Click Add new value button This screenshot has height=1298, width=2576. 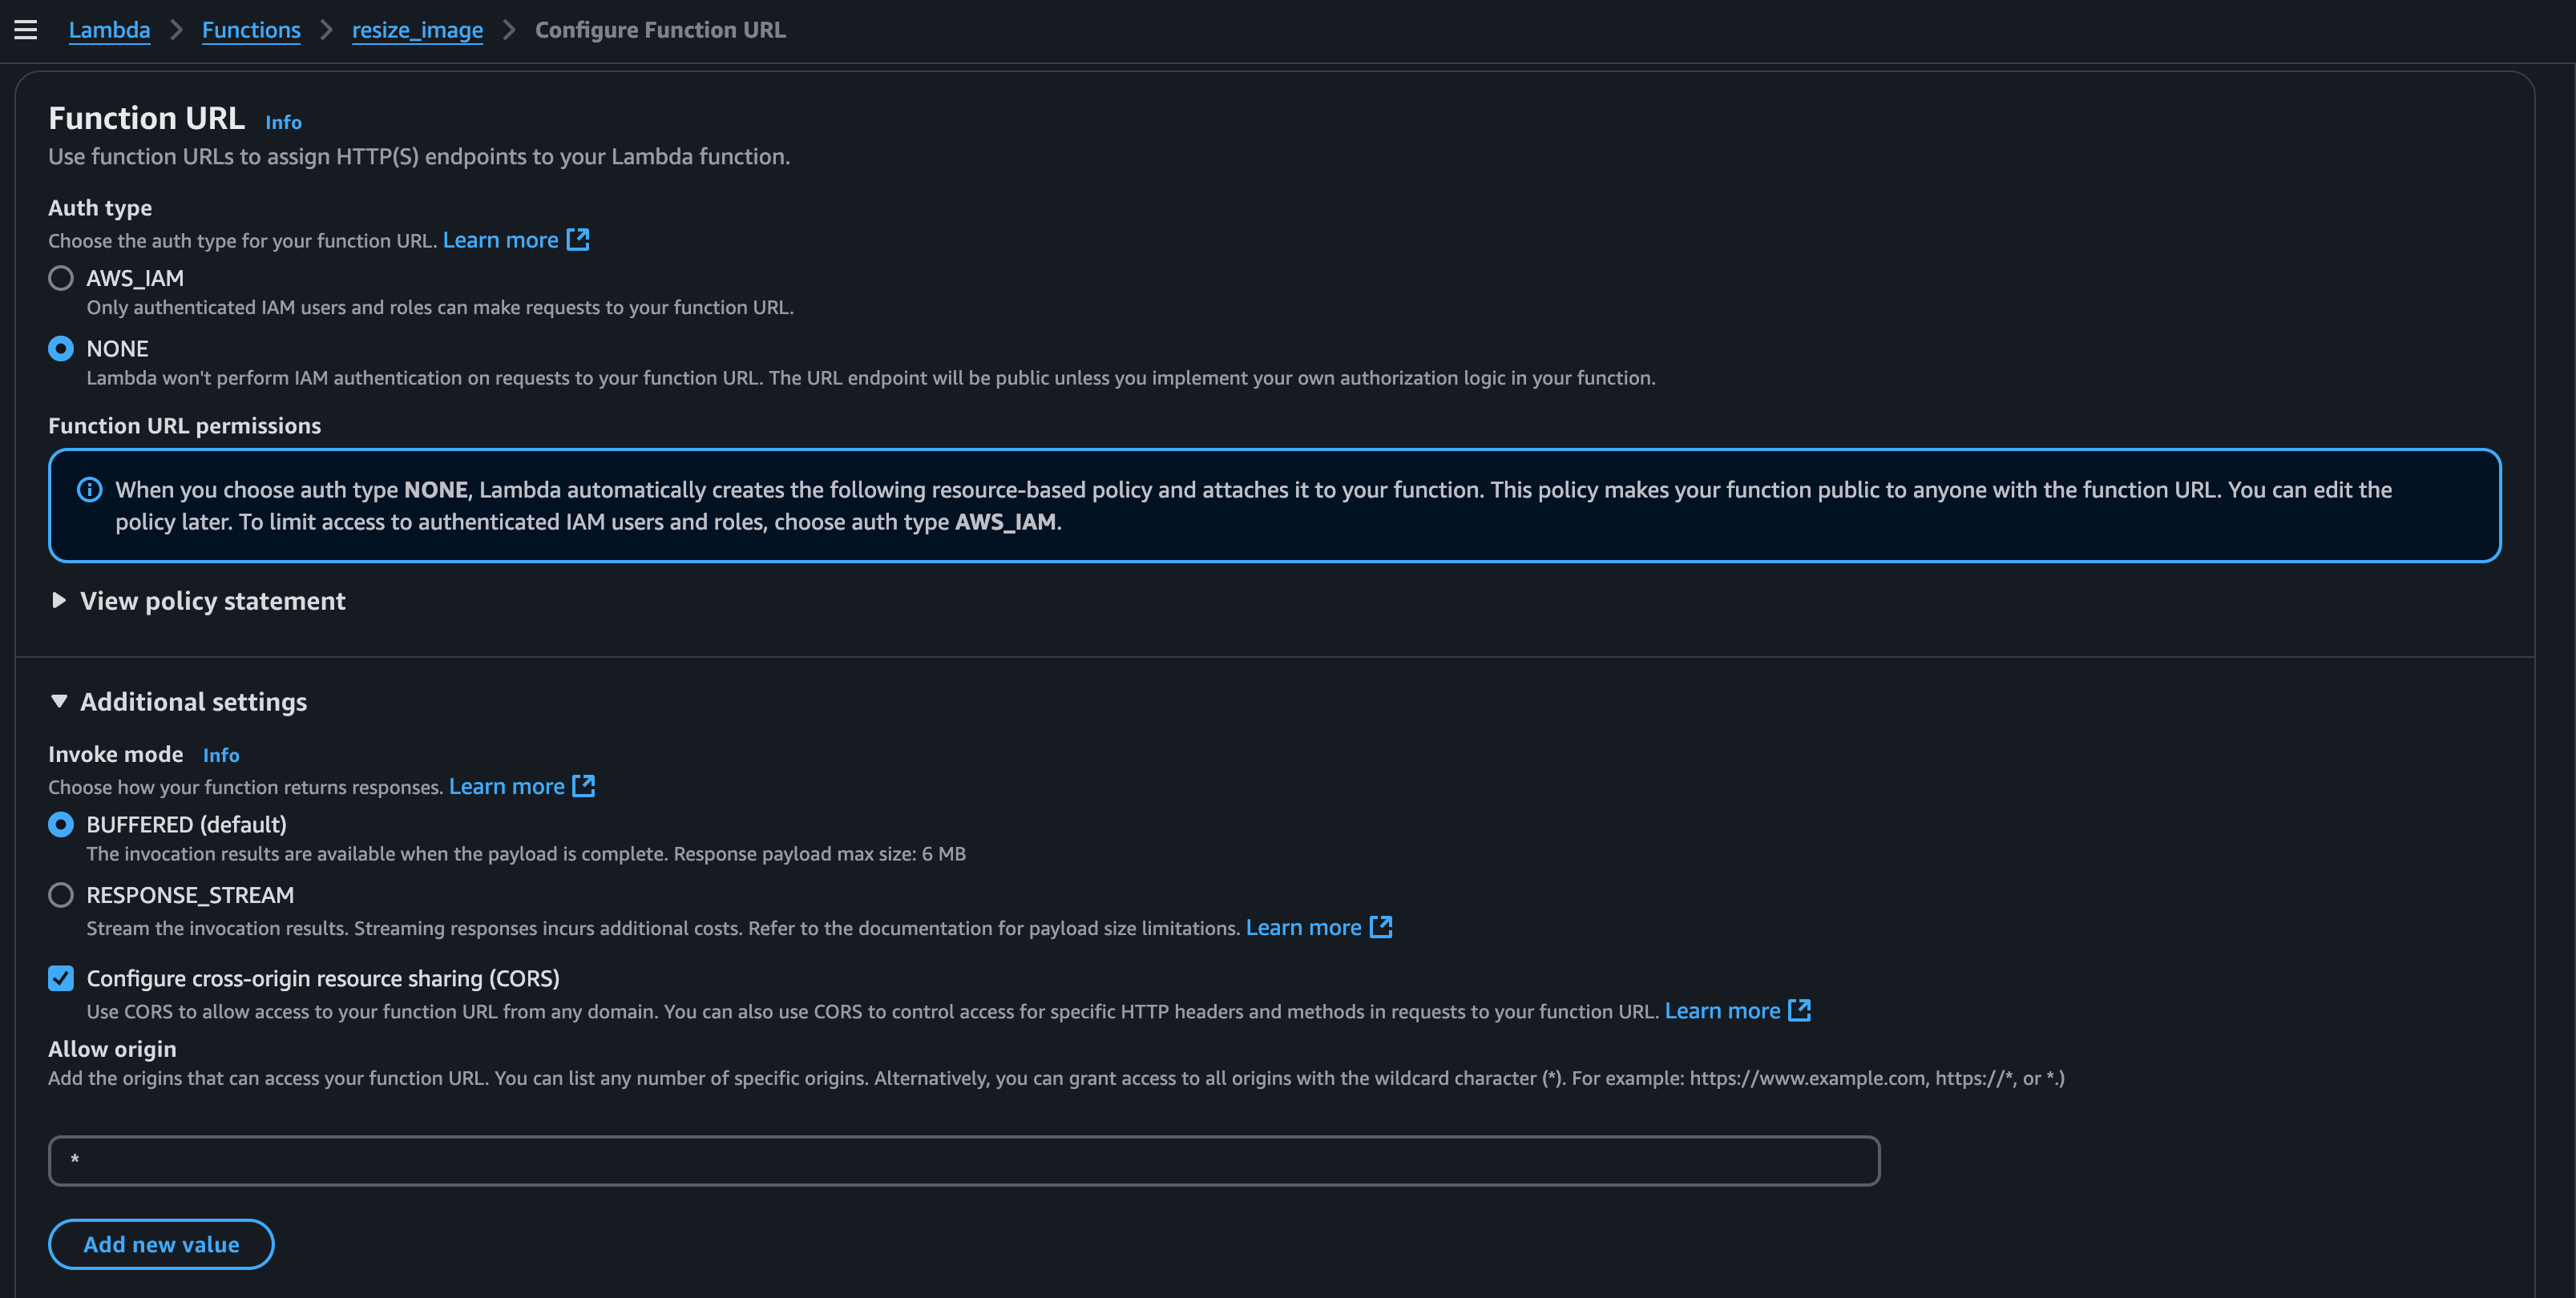pyautogui.click(x=161, y=1244)
